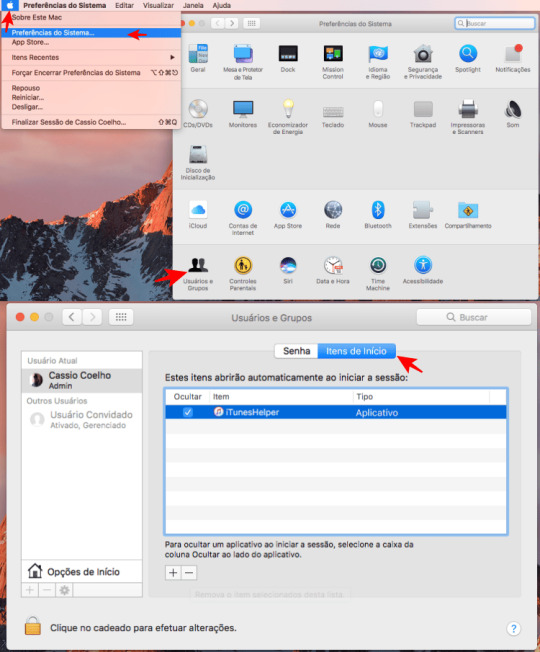Open the Acessibilidade preferences icon
Image resolution: width=540 pixels, height=652 pixels.
tap(423, 270)
